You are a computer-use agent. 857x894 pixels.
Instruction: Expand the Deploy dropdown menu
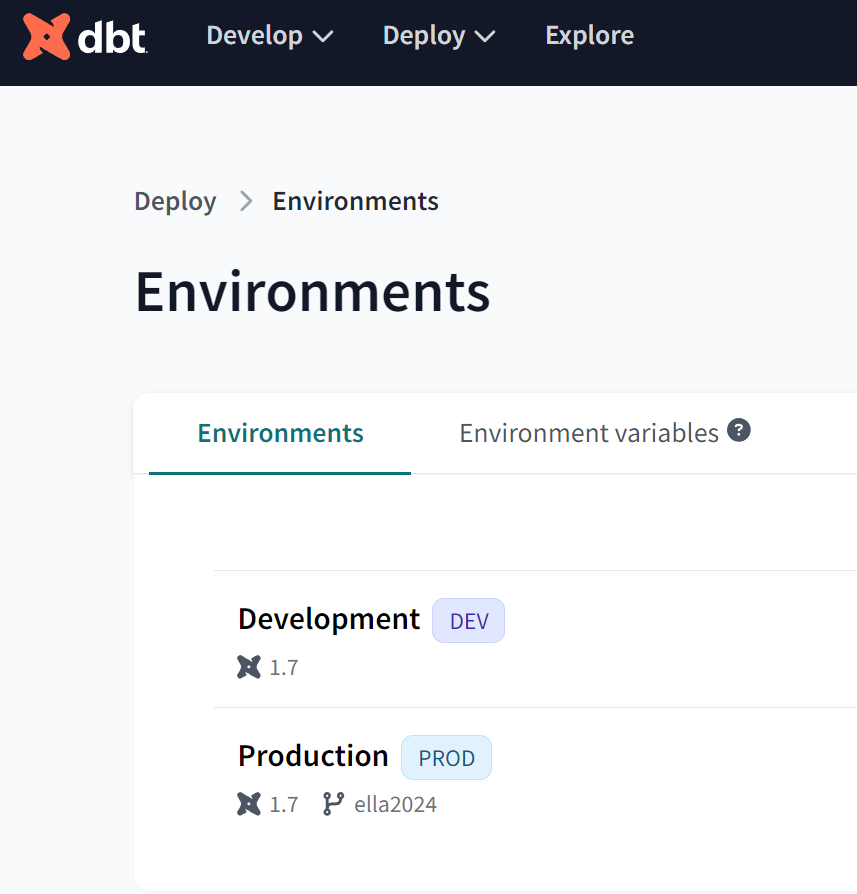point(439,36)
